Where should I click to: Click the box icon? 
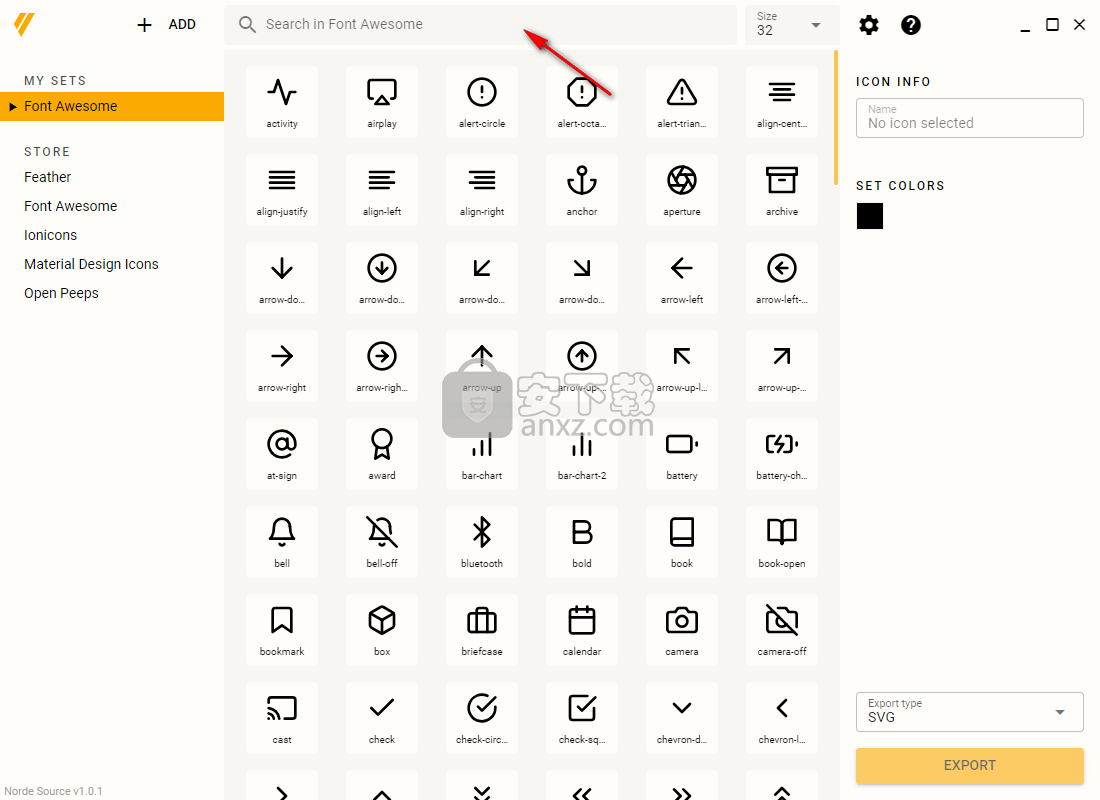[x=382, y=629]
